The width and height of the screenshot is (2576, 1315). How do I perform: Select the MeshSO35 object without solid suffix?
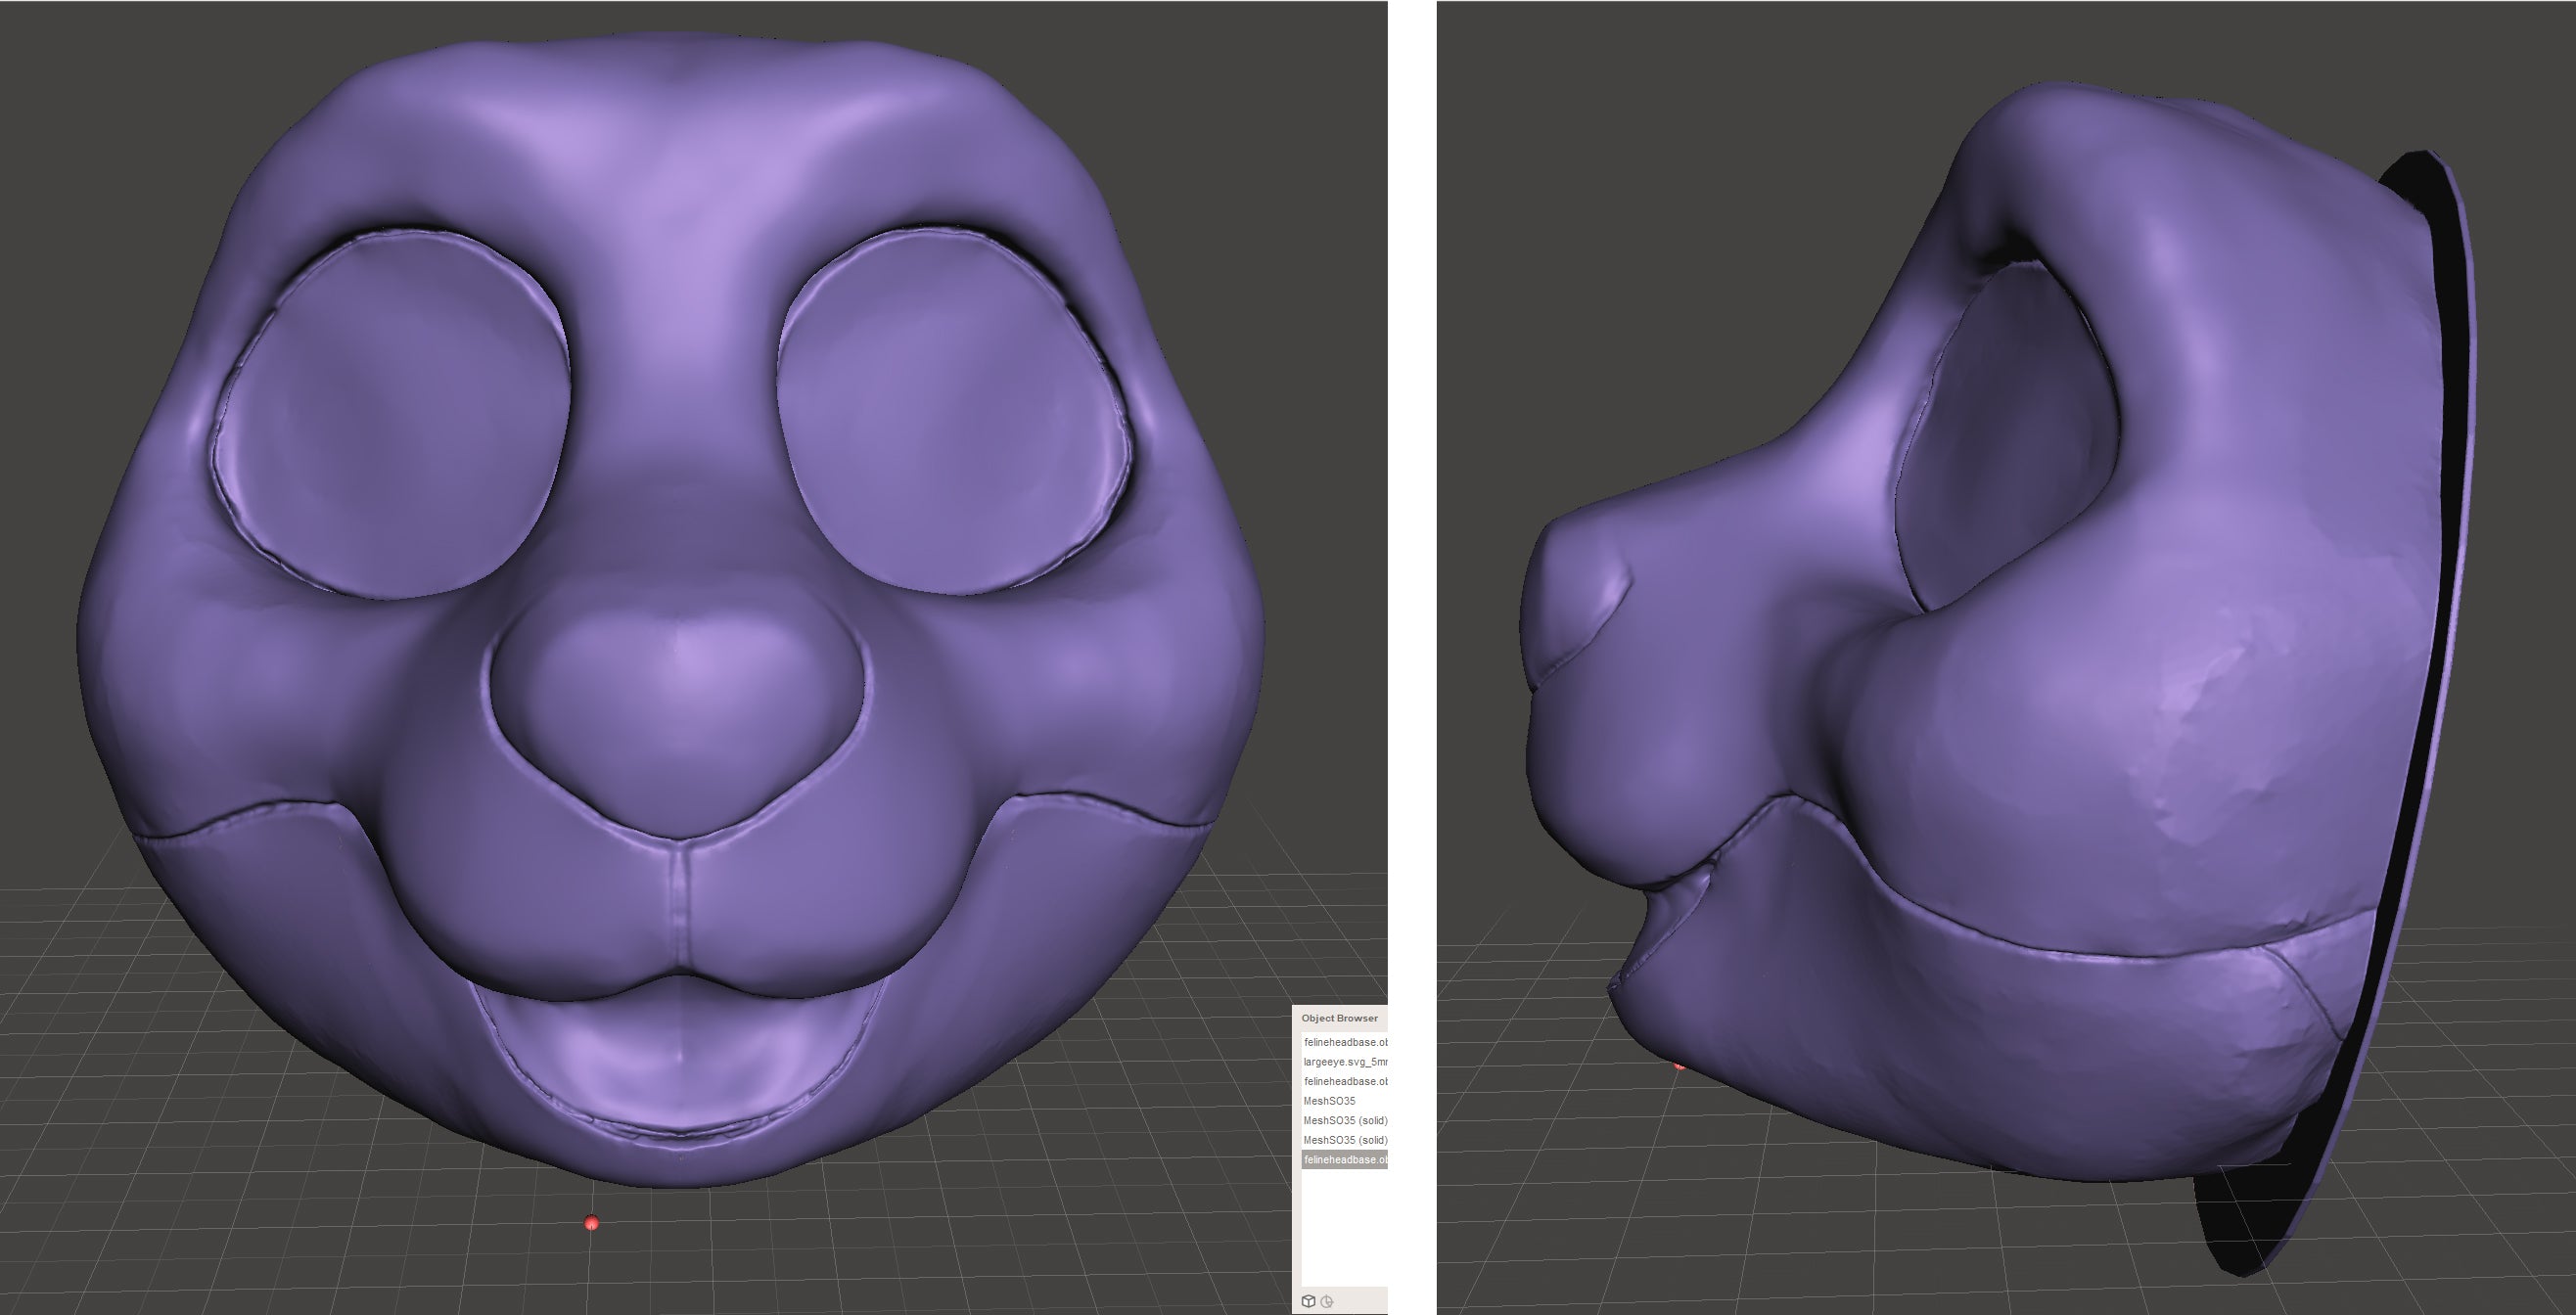coord(1344,1101)
